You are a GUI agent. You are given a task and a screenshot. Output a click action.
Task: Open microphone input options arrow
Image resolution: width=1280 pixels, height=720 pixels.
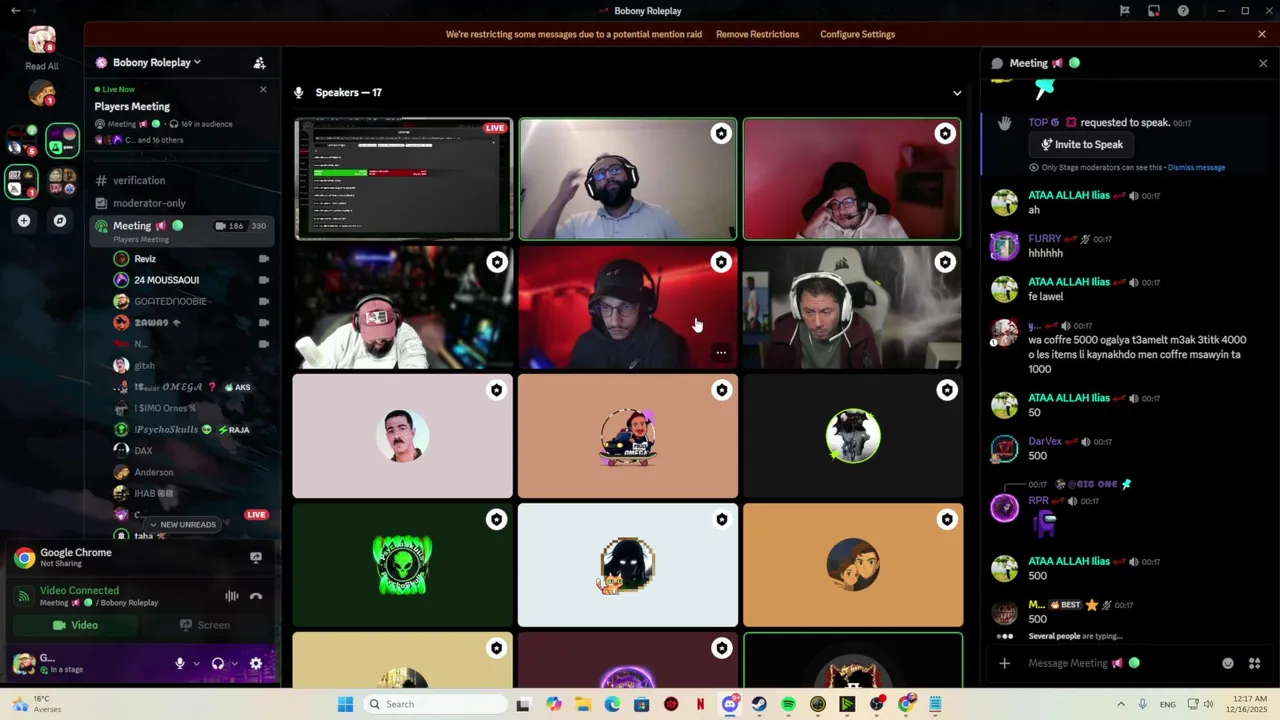pos(196,663)
